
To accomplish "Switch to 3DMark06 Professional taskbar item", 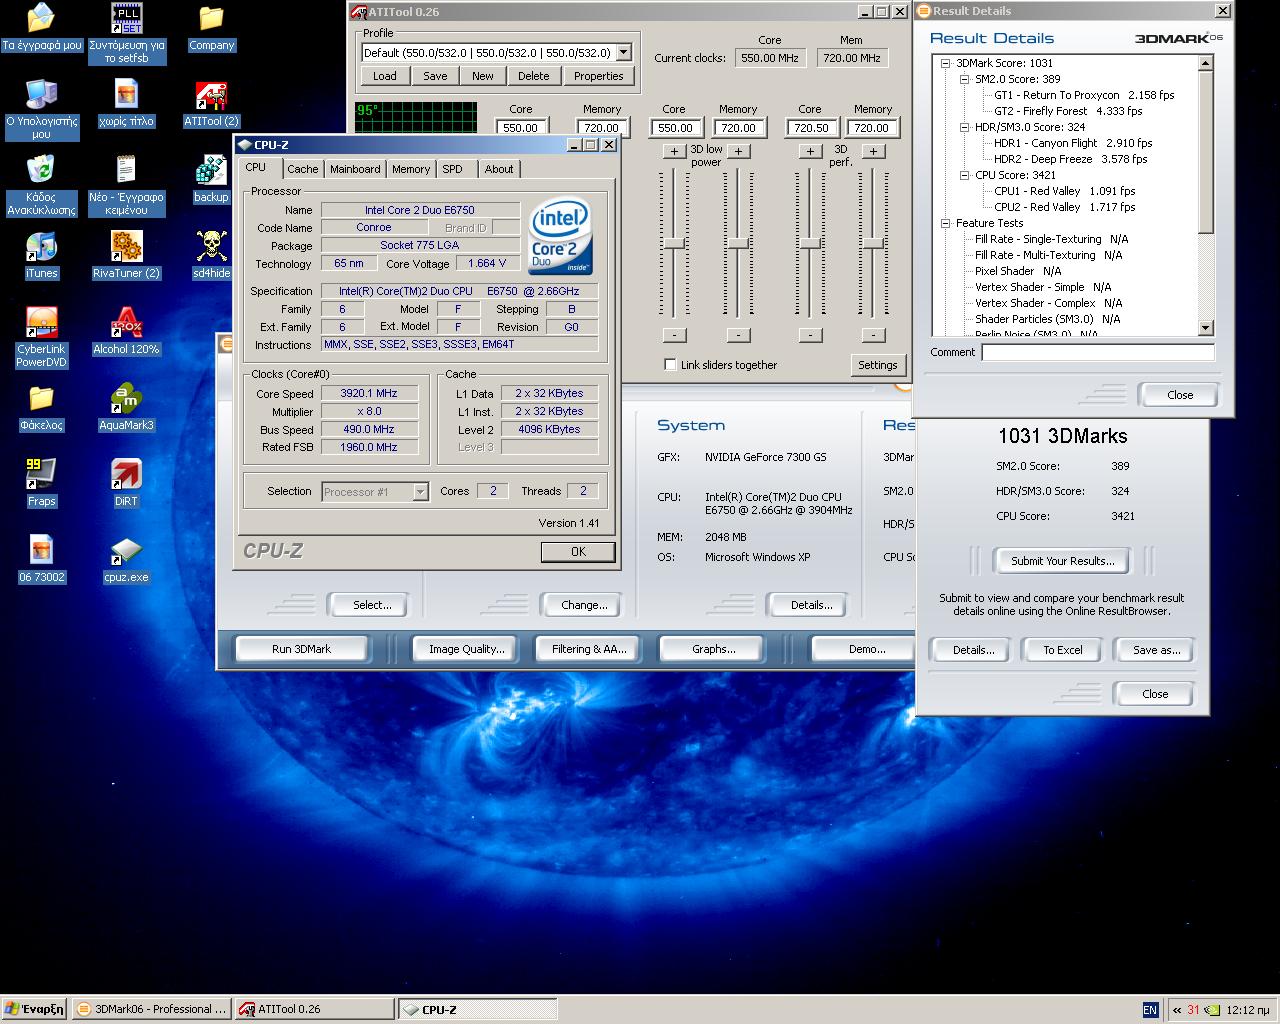I will (x=152, y=1010).
